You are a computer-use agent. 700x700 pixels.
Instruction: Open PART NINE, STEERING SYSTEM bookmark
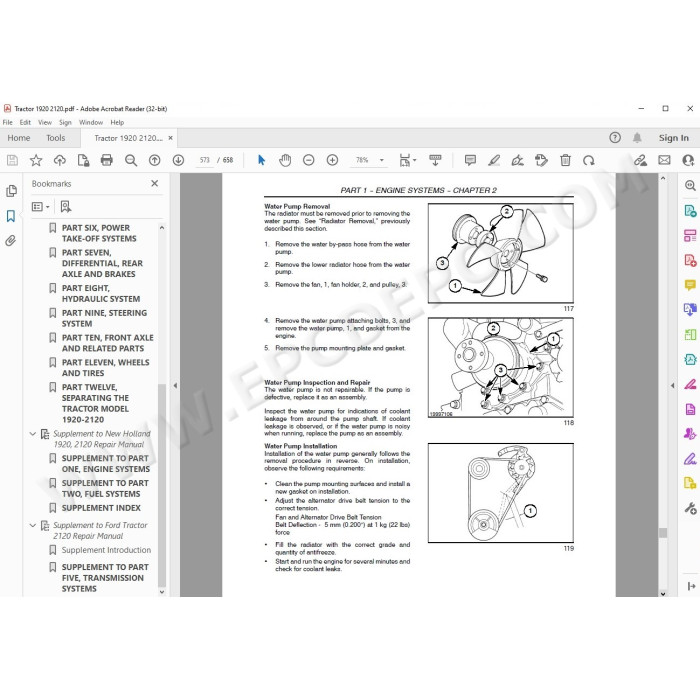(x=104, y=318)
